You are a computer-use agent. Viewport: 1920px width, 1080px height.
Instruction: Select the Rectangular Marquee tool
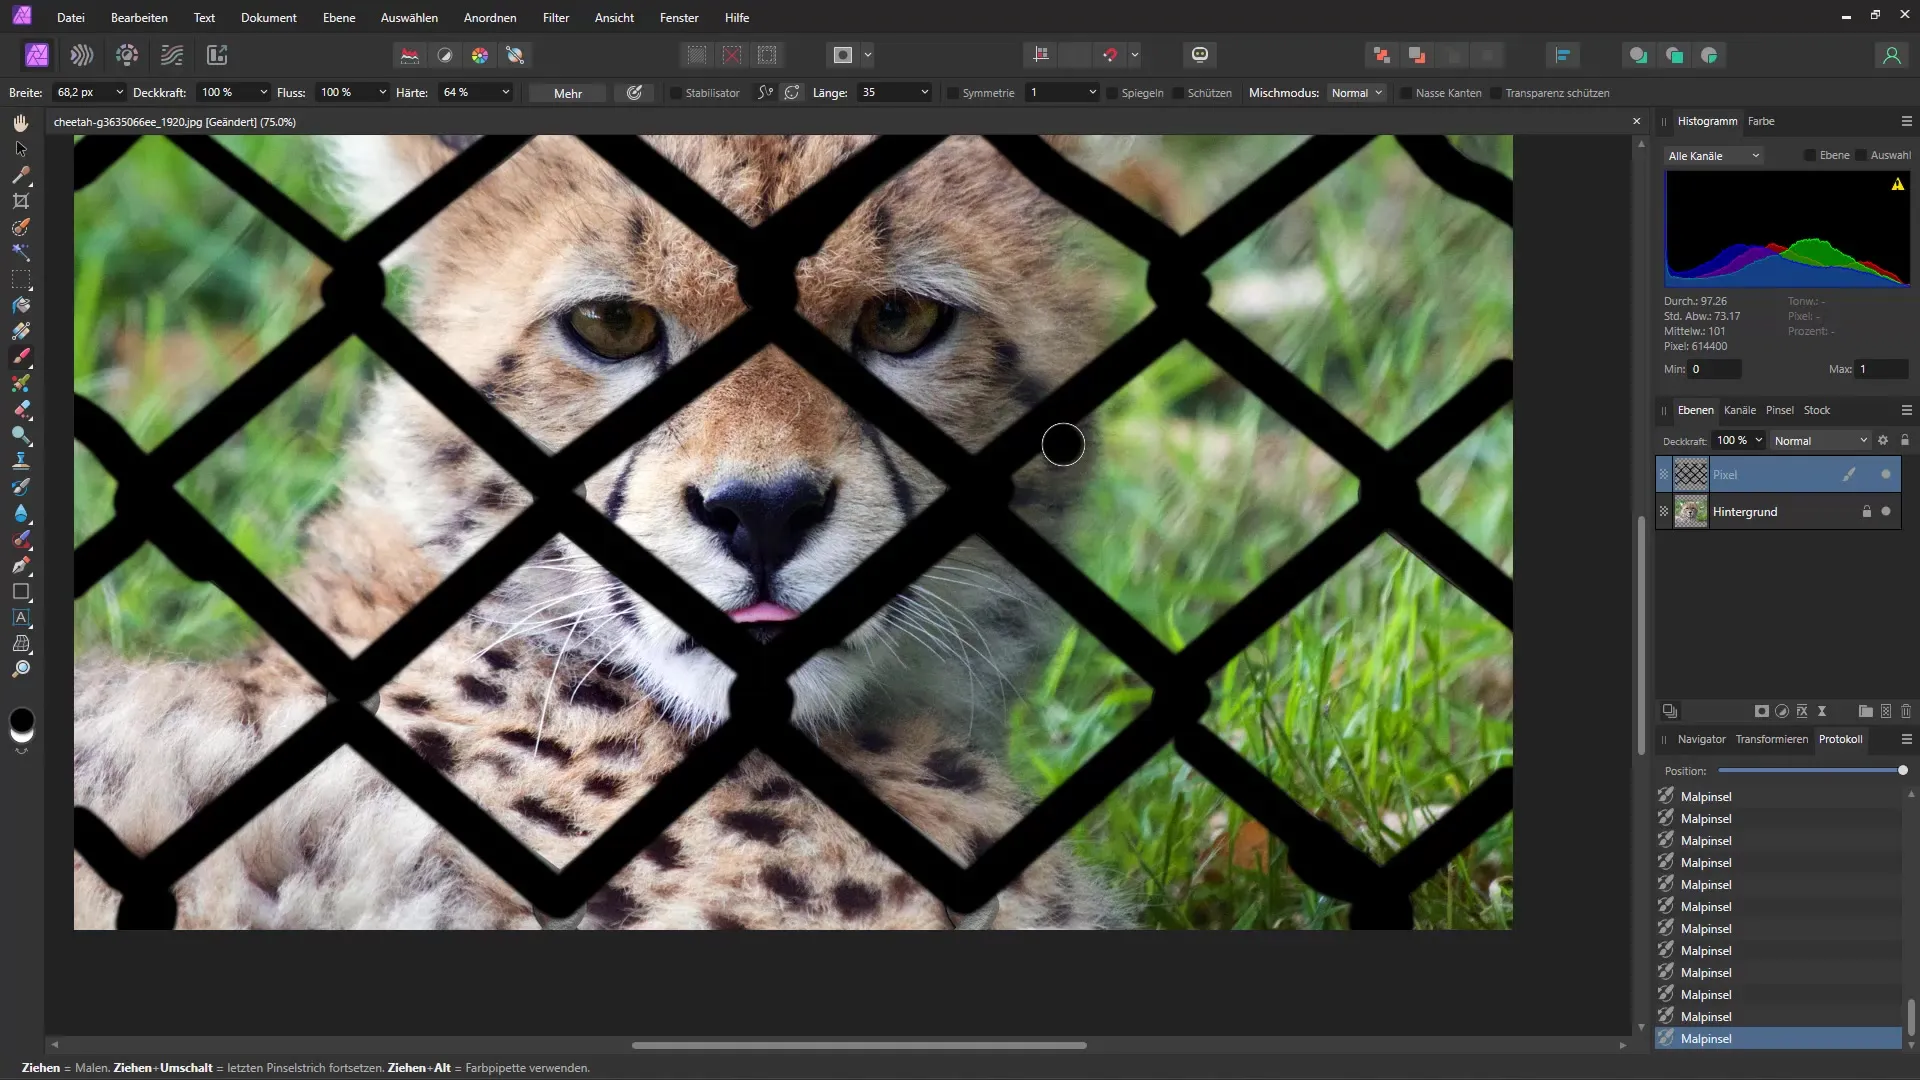pyautogui.click(x=21, y=279)
